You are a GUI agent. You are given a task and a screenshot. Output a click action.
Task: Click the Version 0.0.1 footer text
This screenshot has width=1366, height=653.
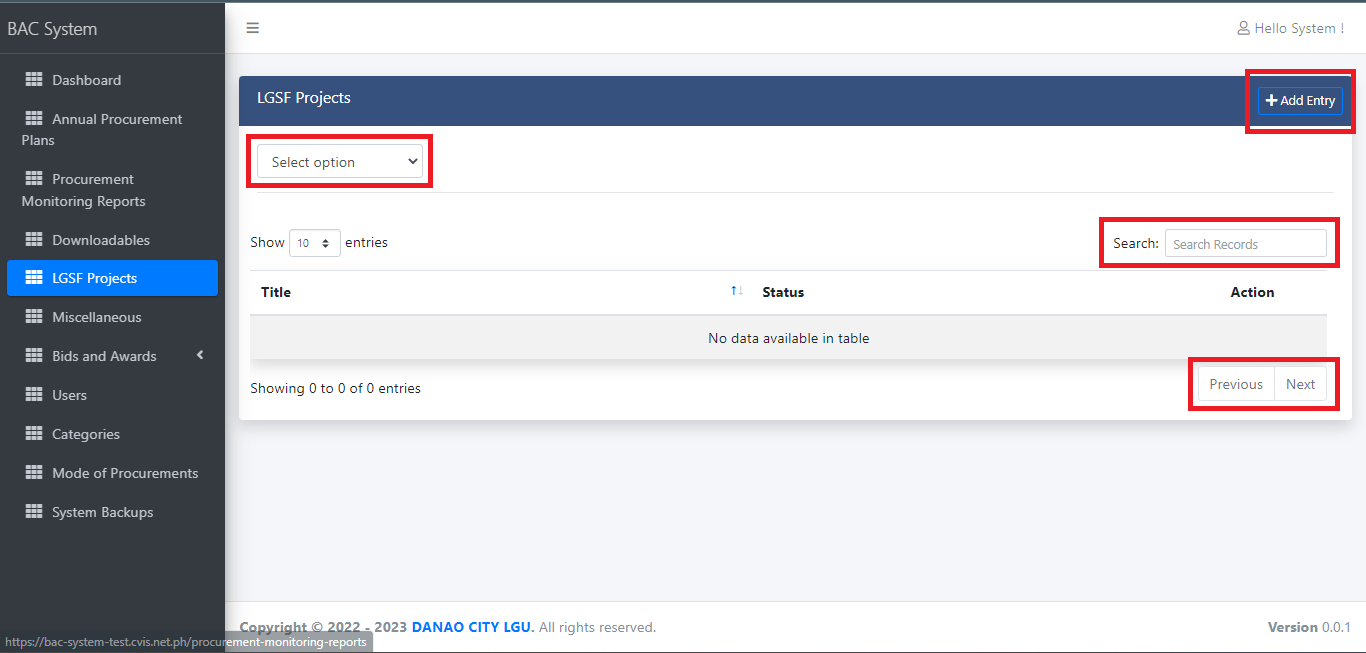pyautogui.click(x=1309, y=627)
